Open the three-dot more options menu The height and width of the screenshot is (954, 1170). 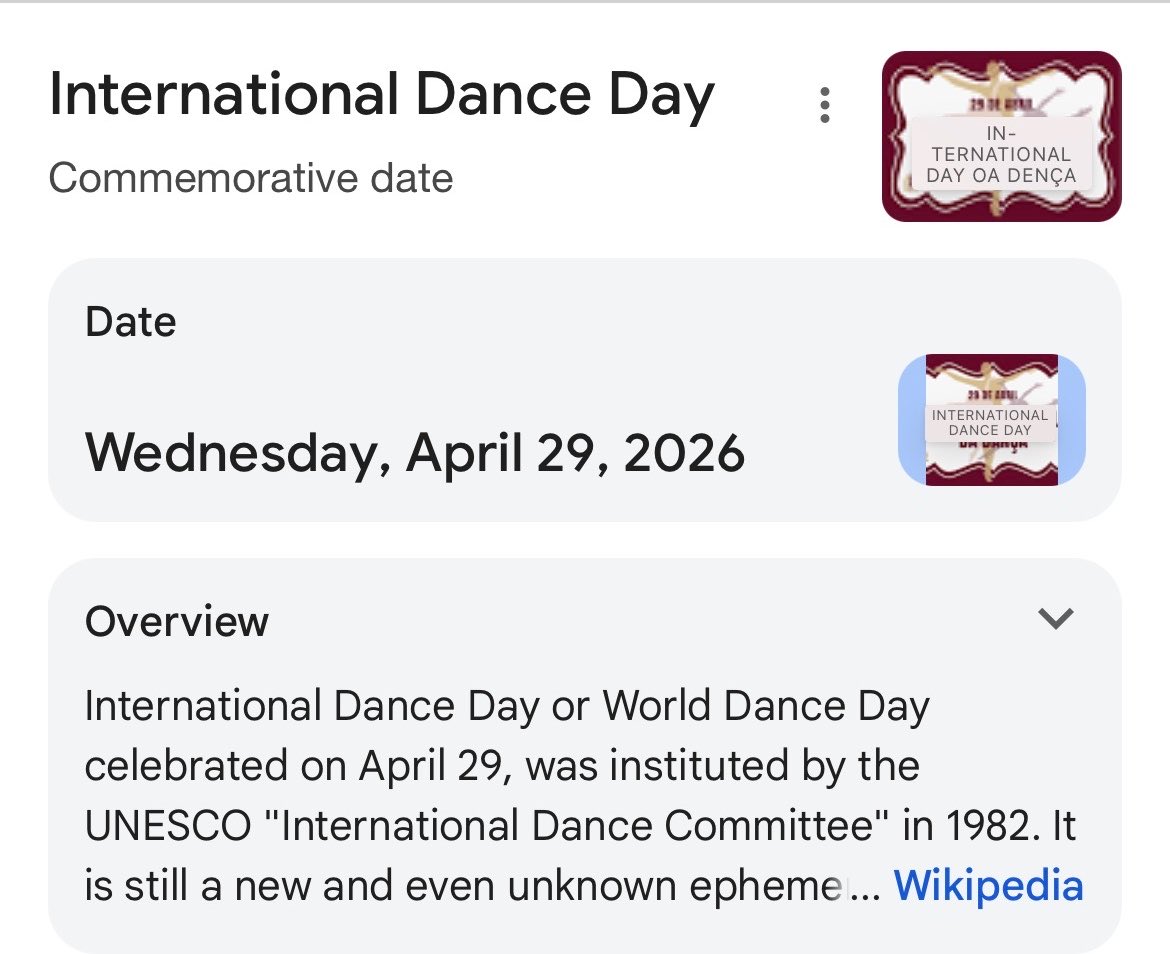click(x=825, y=105)
